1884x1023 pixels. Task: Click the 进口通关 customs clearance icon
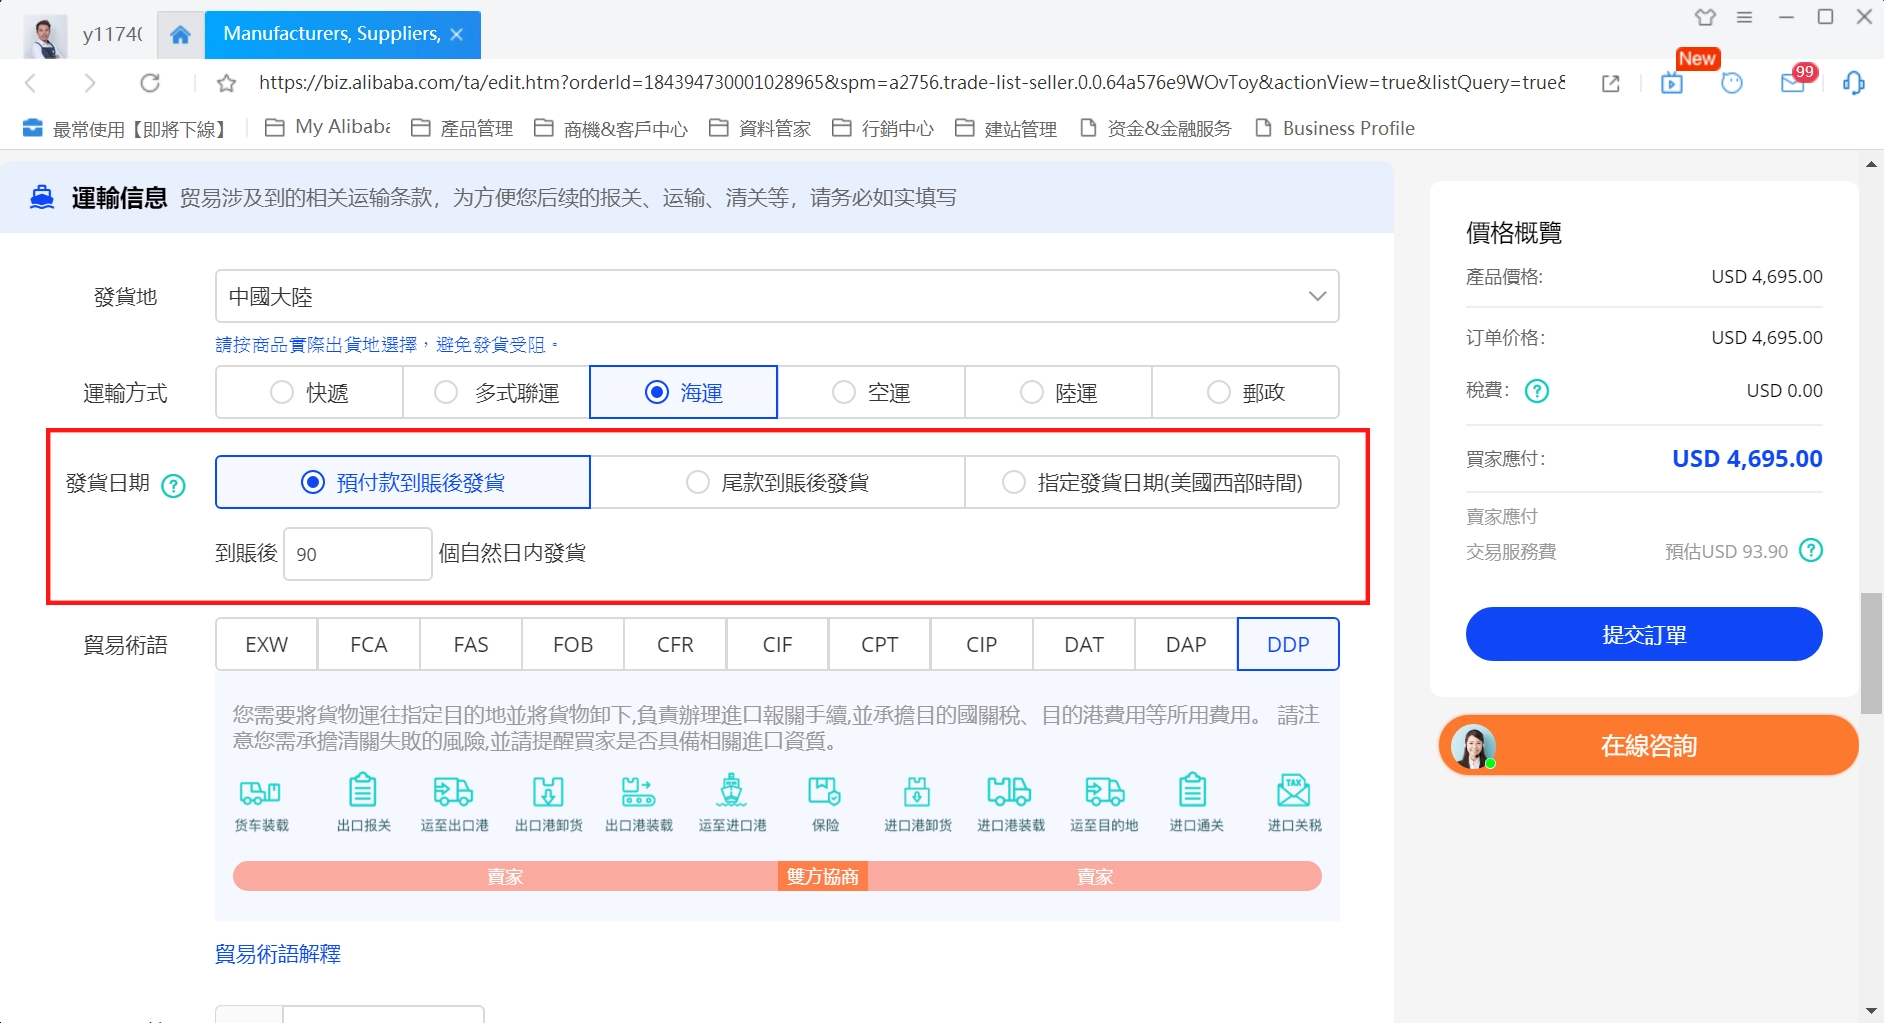tap(1193, 790)
